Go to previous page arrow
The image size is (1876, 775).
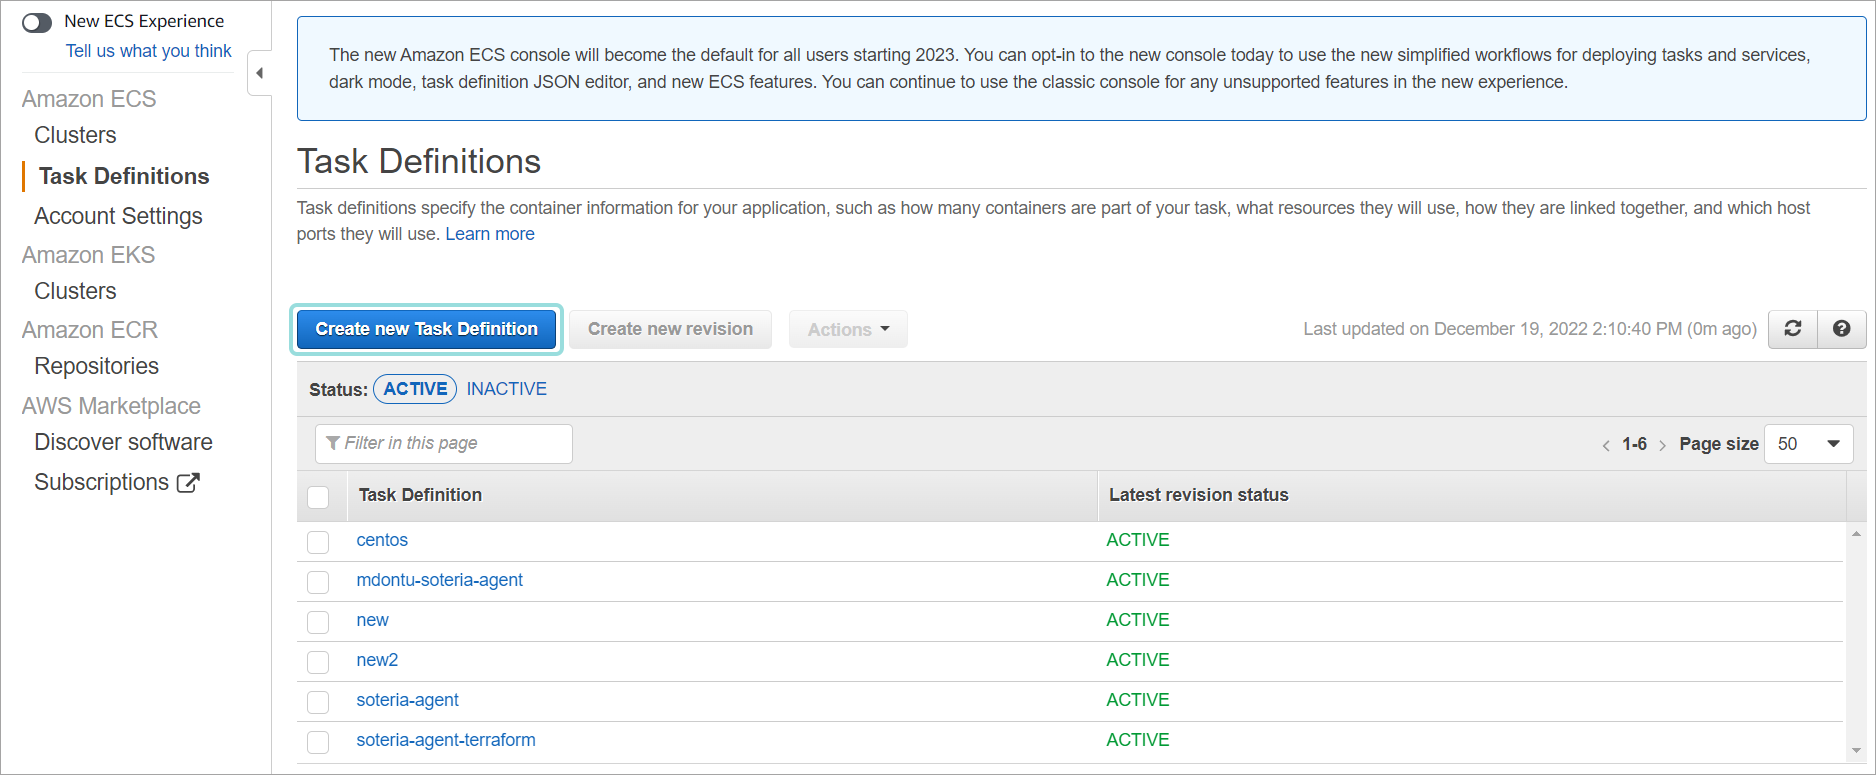tap(1606, 445)
